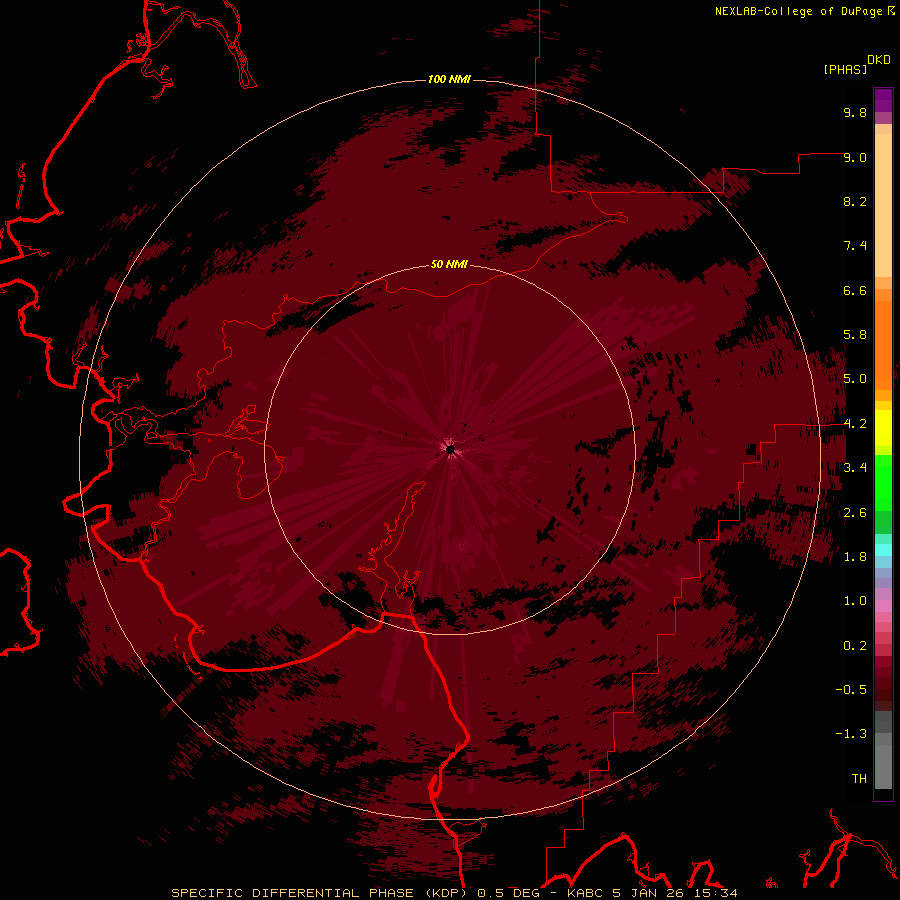Pick the cyan segment of the color bar

tap(883, 549)
